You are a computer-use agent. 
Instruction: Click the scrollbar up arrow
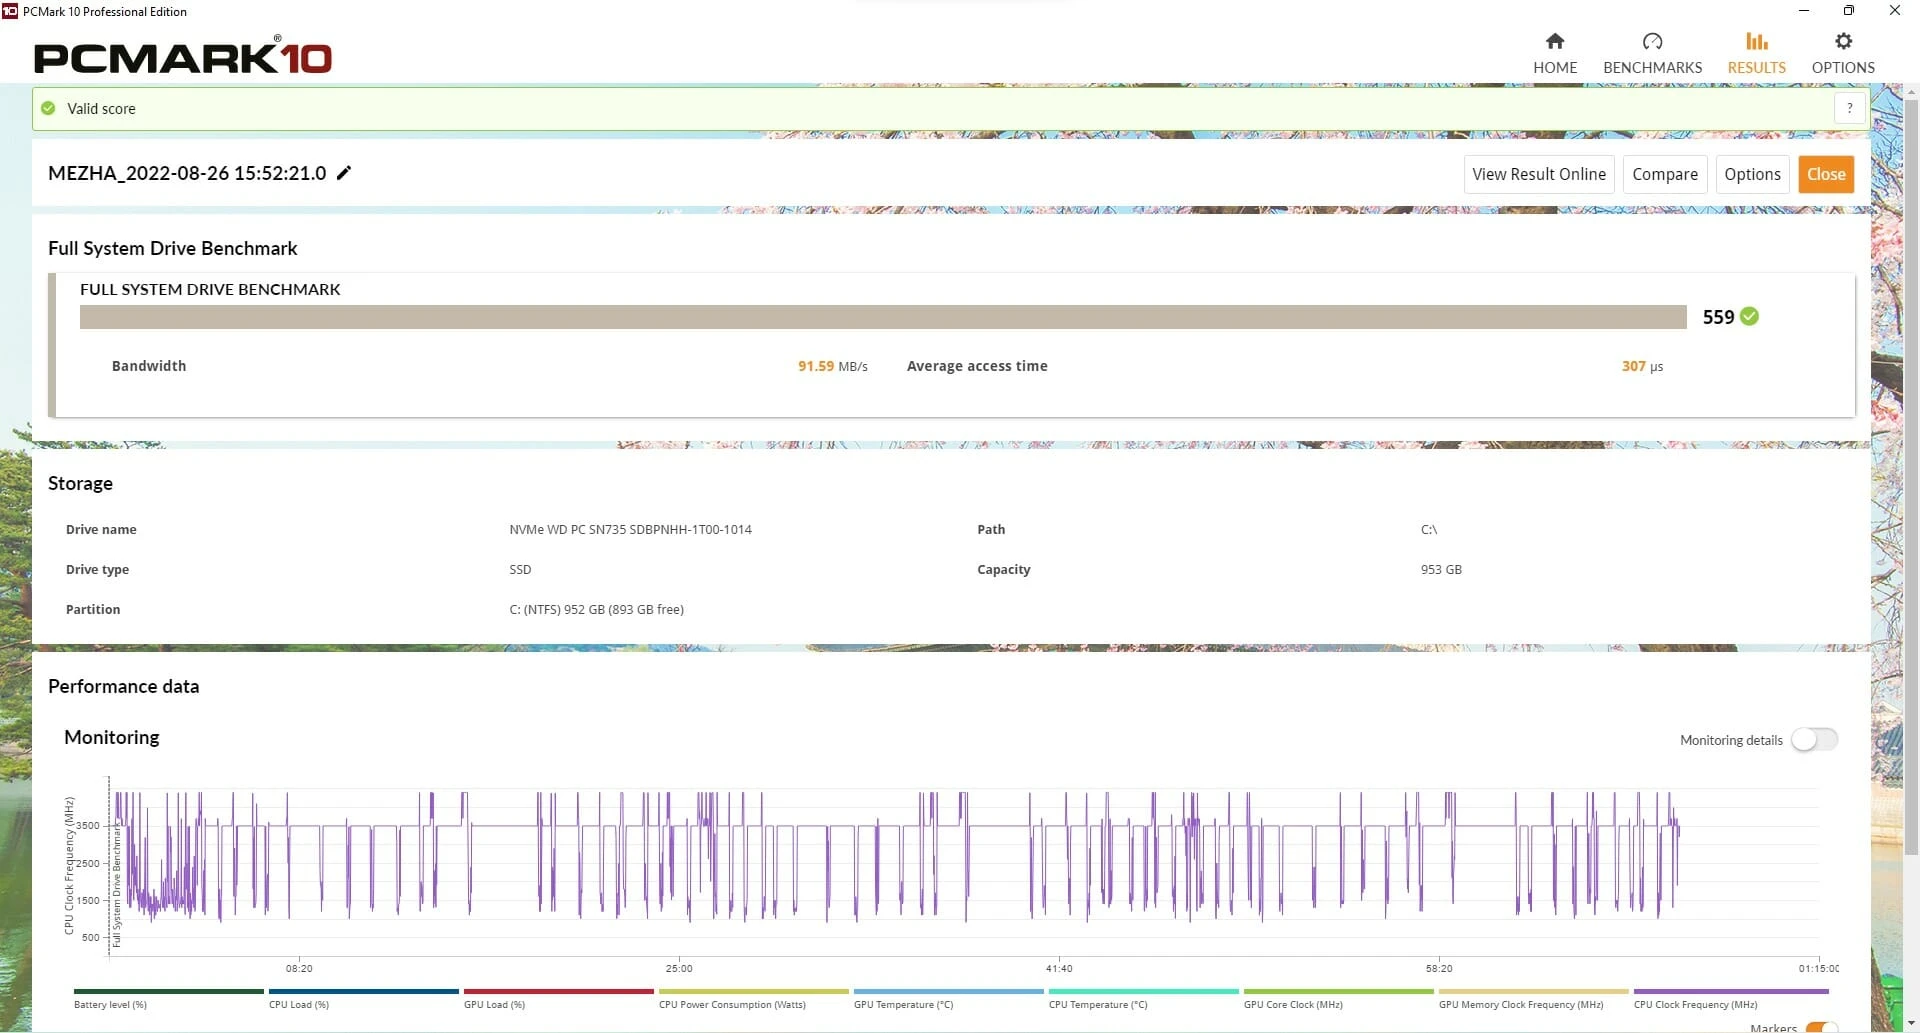click(1911, 92)
